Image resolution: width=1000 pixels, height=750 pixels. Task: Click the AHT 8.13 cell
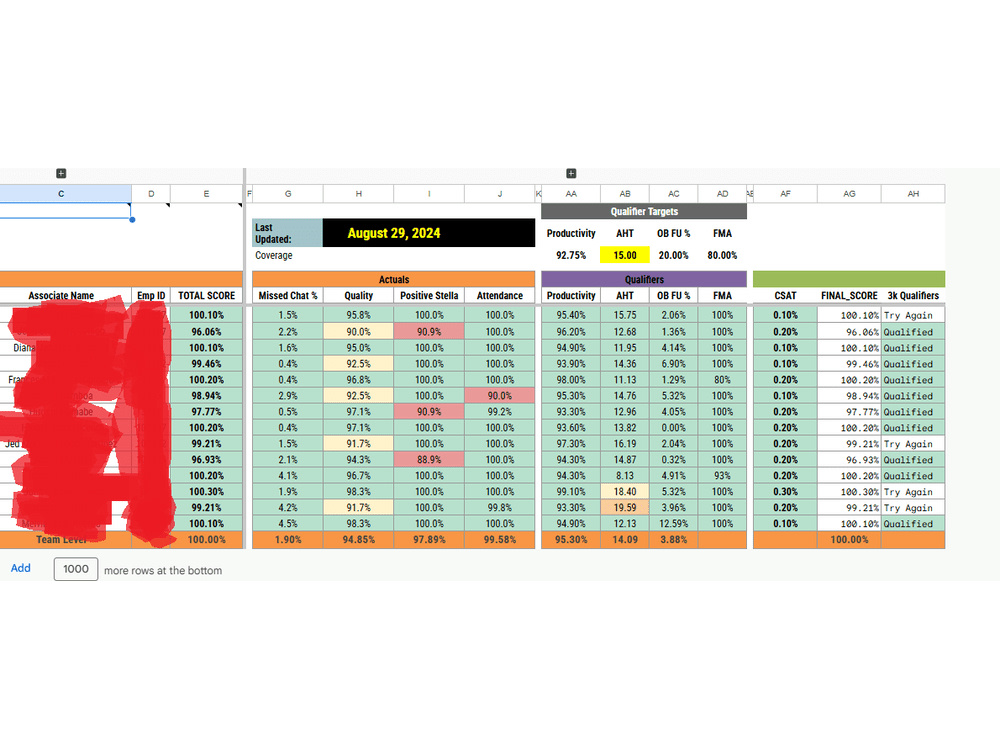pos(625,476)
